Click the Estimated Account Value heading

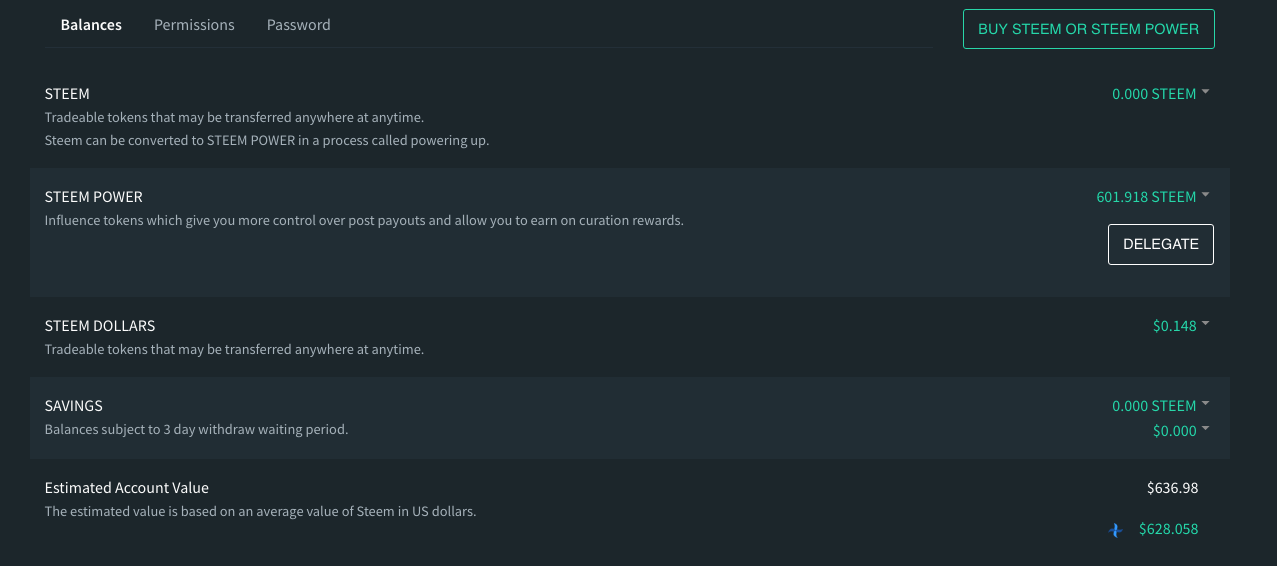tap(127, 488)
